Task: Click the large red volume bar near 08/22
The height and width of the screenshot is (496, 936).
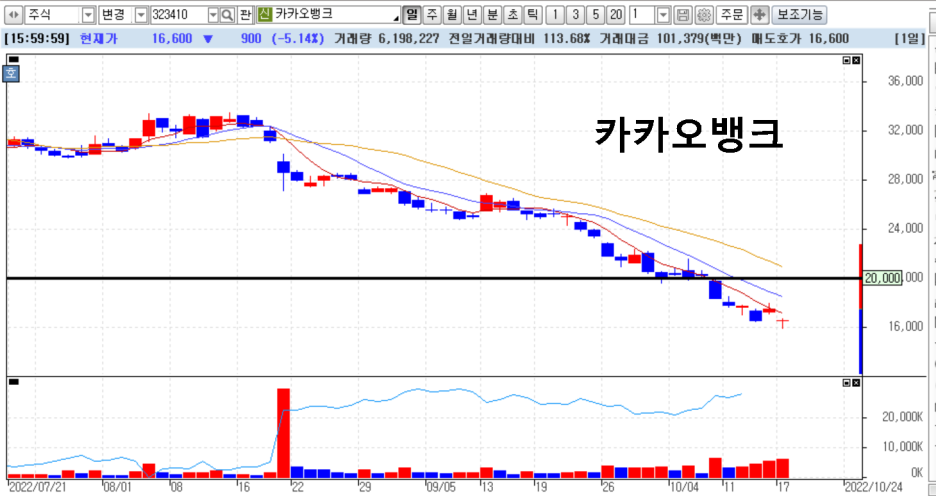Action: coord(284,433)
